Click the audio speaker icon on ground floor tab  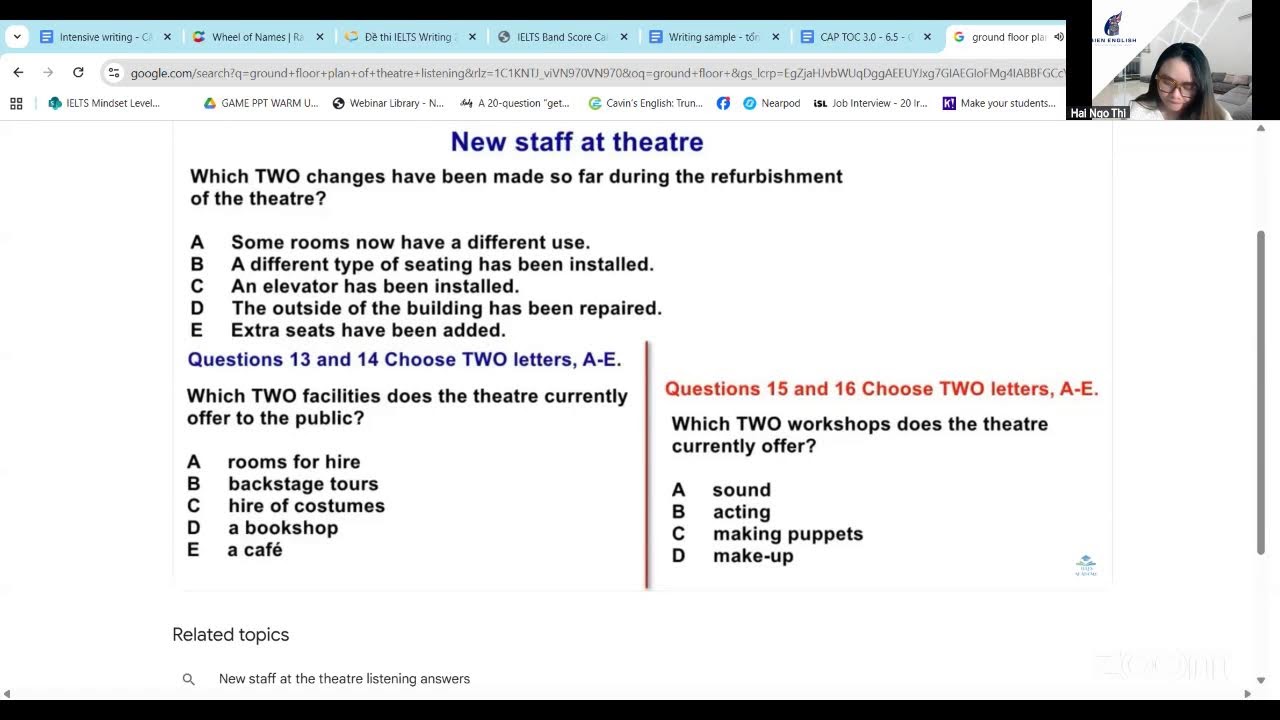[x=1058, y=37]
